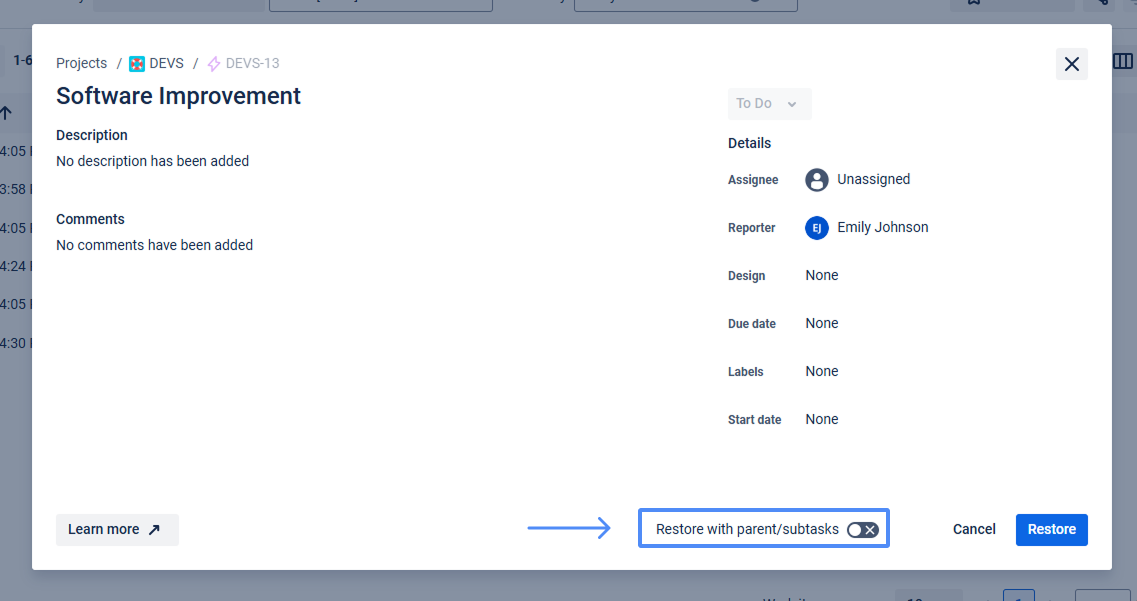Click the Due date None value
The image size is (1137, 601).
click(x=822, y=323)
